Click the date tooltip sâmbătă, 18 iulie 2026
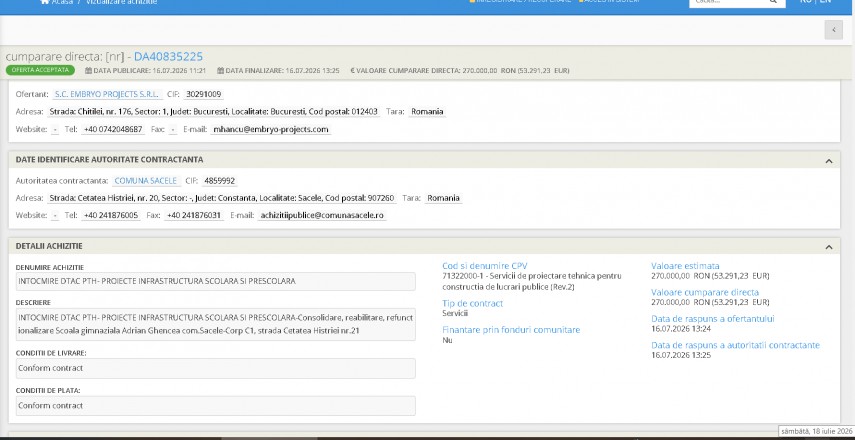The width and height of the screenshot is (855, 440). click(816, 431)
